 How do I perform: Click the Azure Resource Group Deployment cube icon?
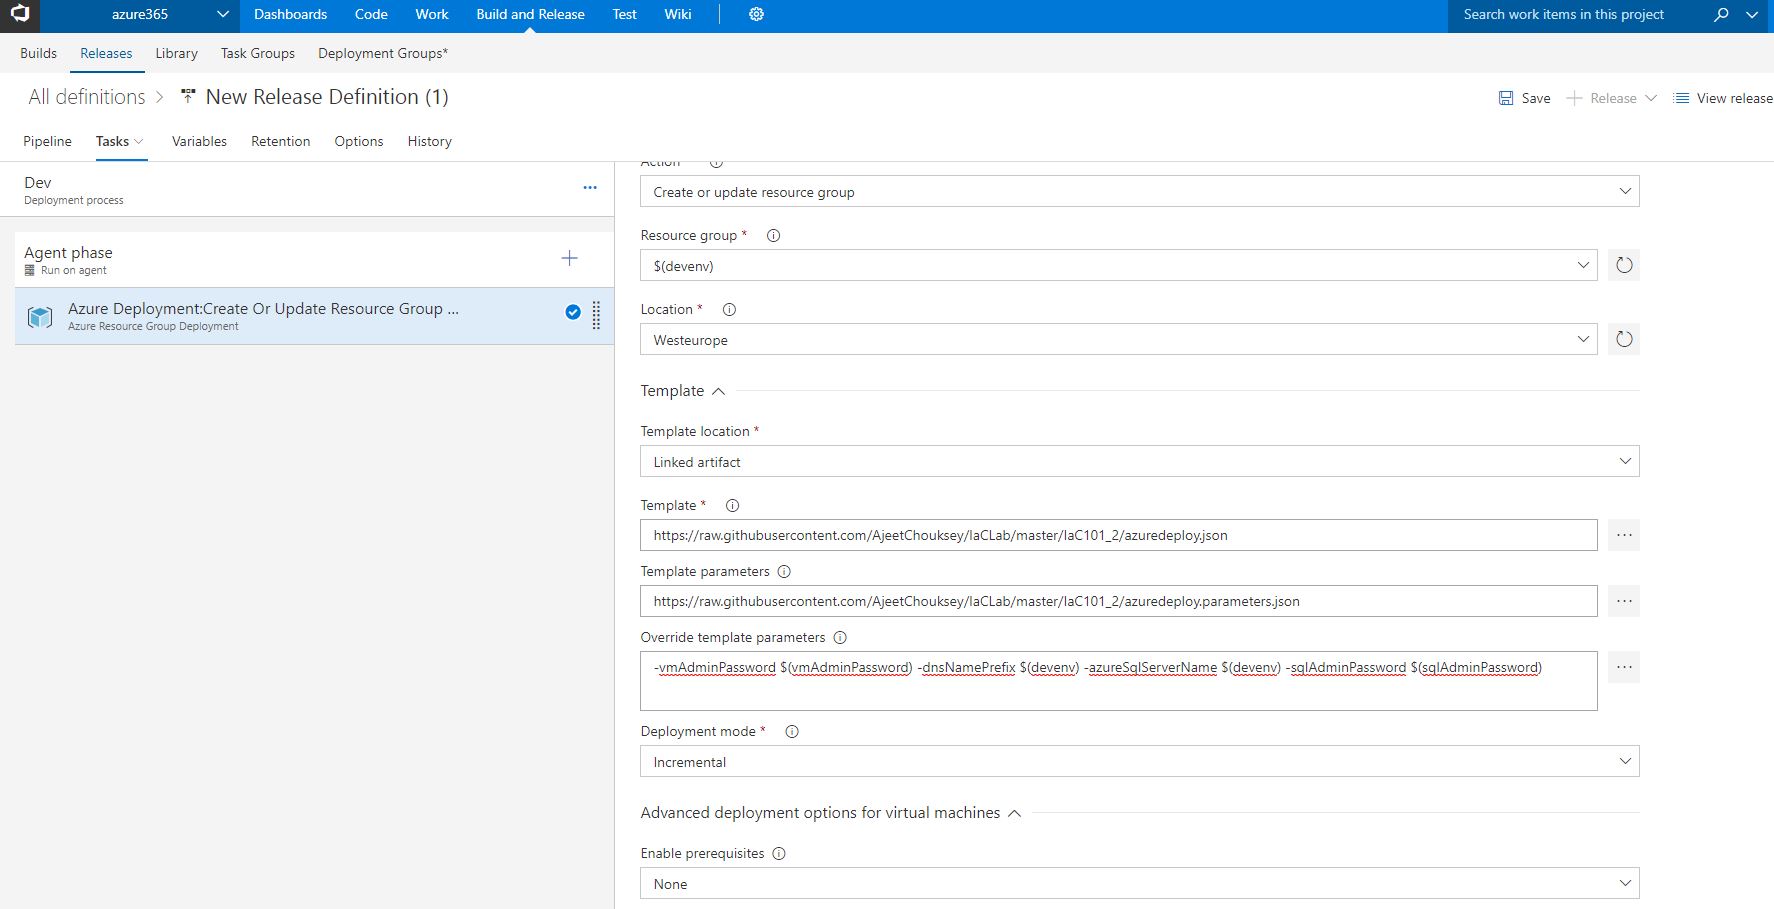point(40,317)
